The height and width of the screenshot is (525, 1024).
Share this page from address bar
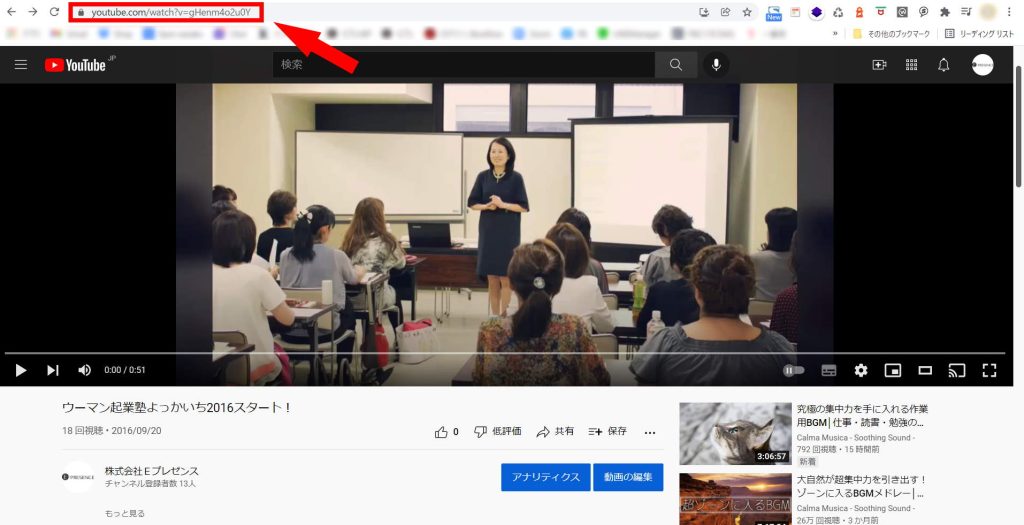726,12
